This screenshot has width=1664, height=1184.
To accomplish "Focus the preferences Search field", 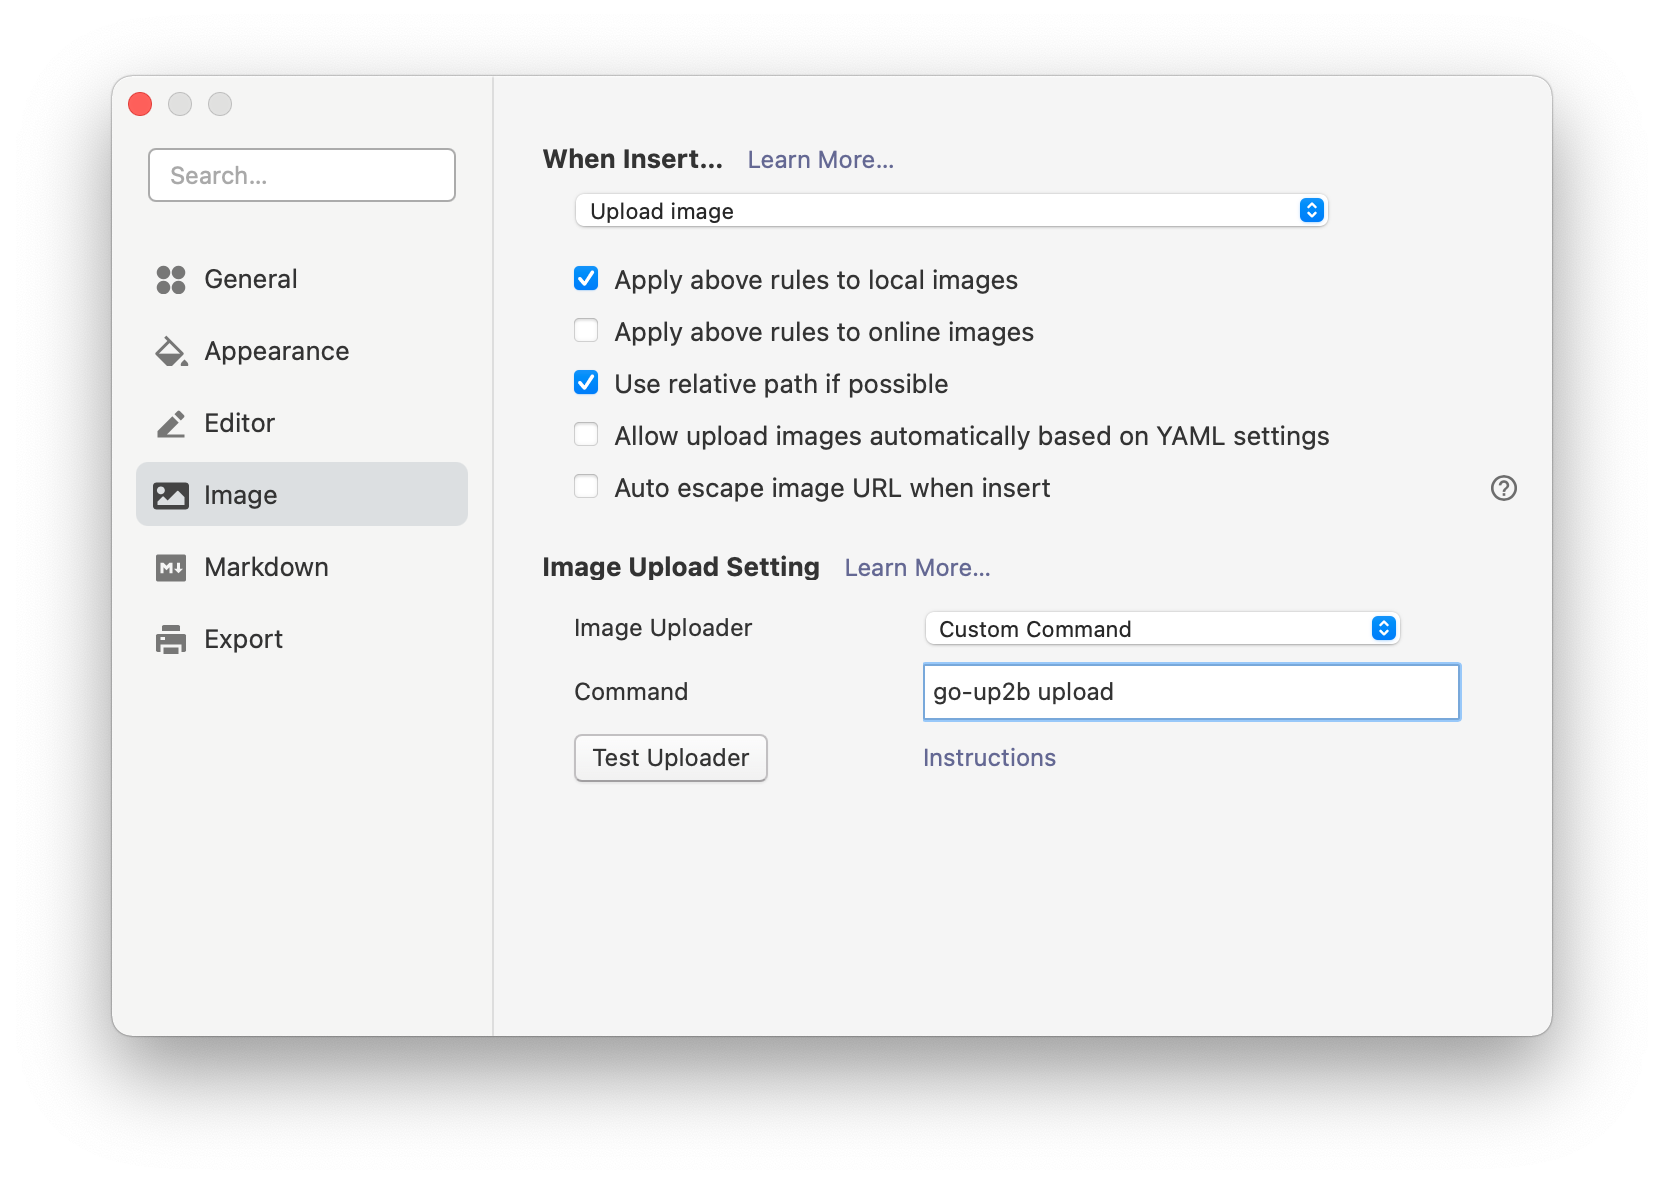I will coord(302,175).
